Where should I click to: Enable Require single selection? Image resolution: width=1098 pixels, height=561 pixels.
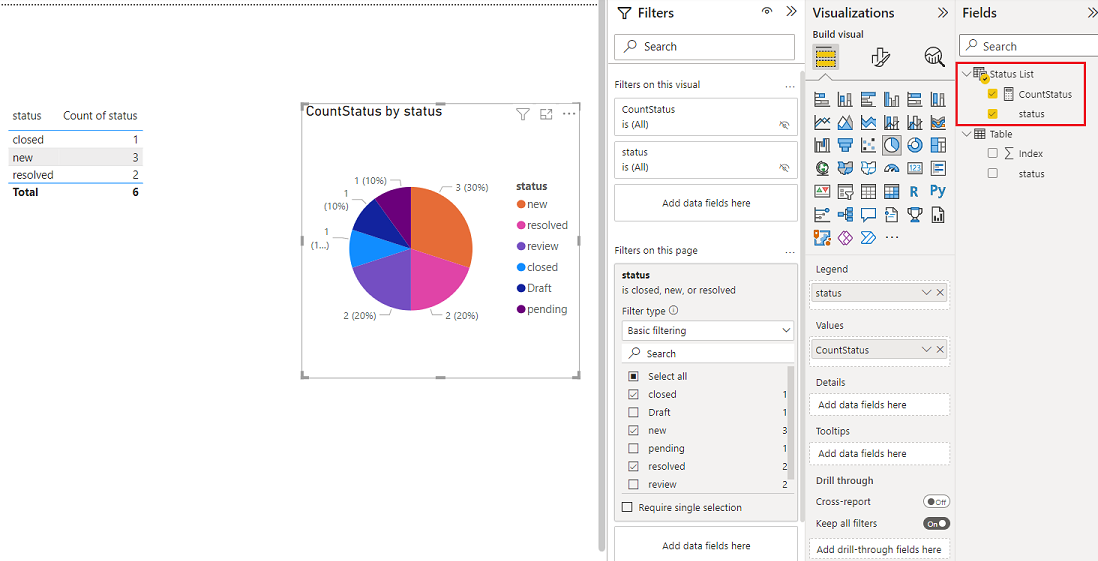click(x=627, y=507)
